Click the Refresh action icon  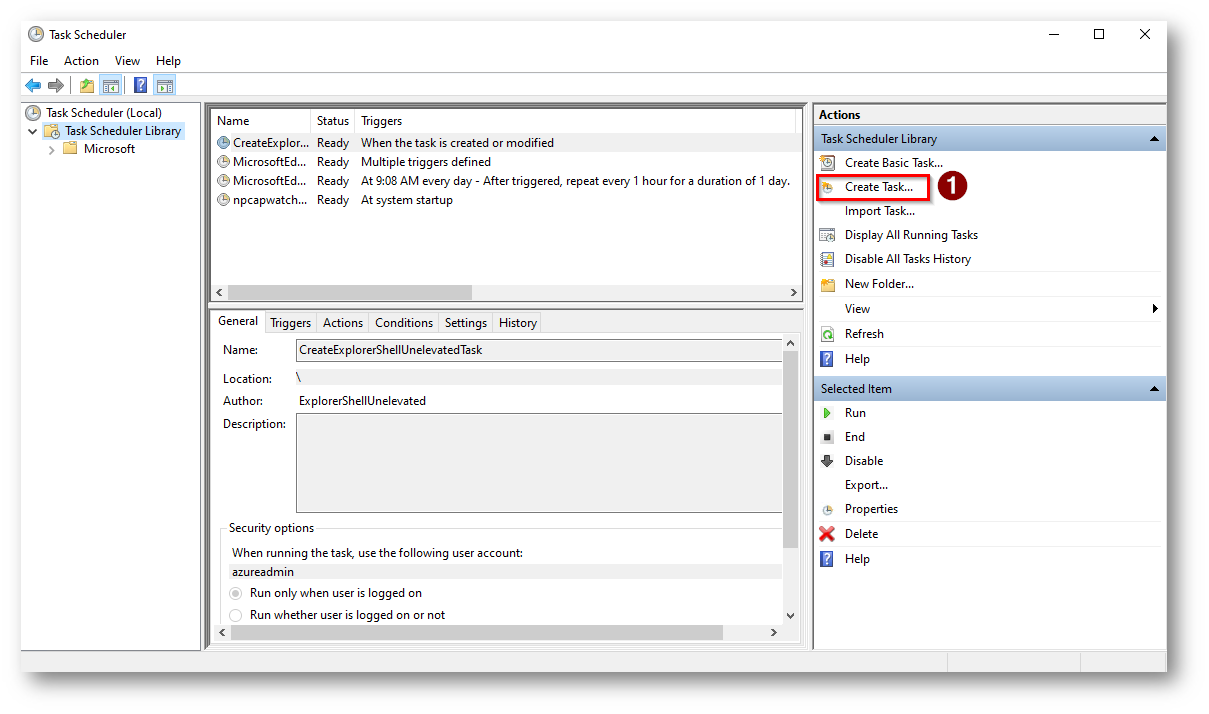click(827, 334)
